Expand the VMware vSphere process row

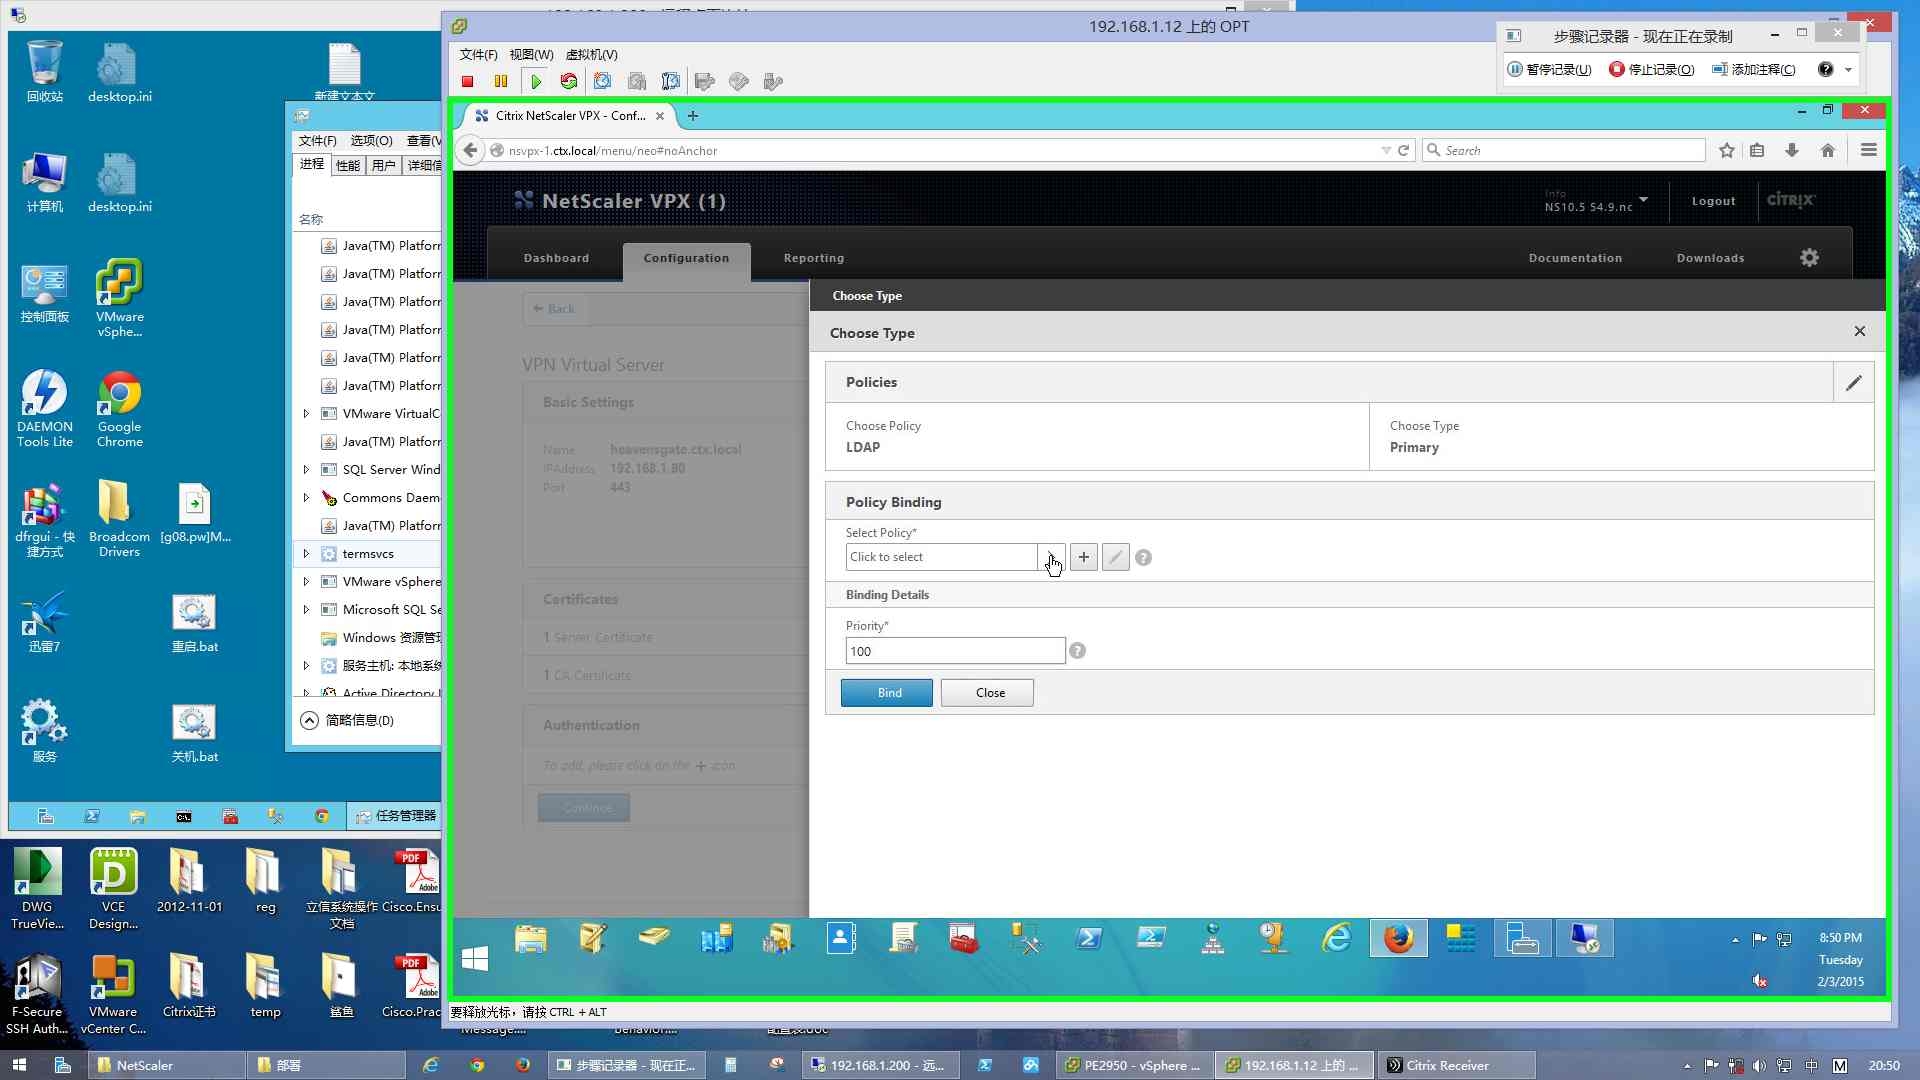(x=306, y=581)
